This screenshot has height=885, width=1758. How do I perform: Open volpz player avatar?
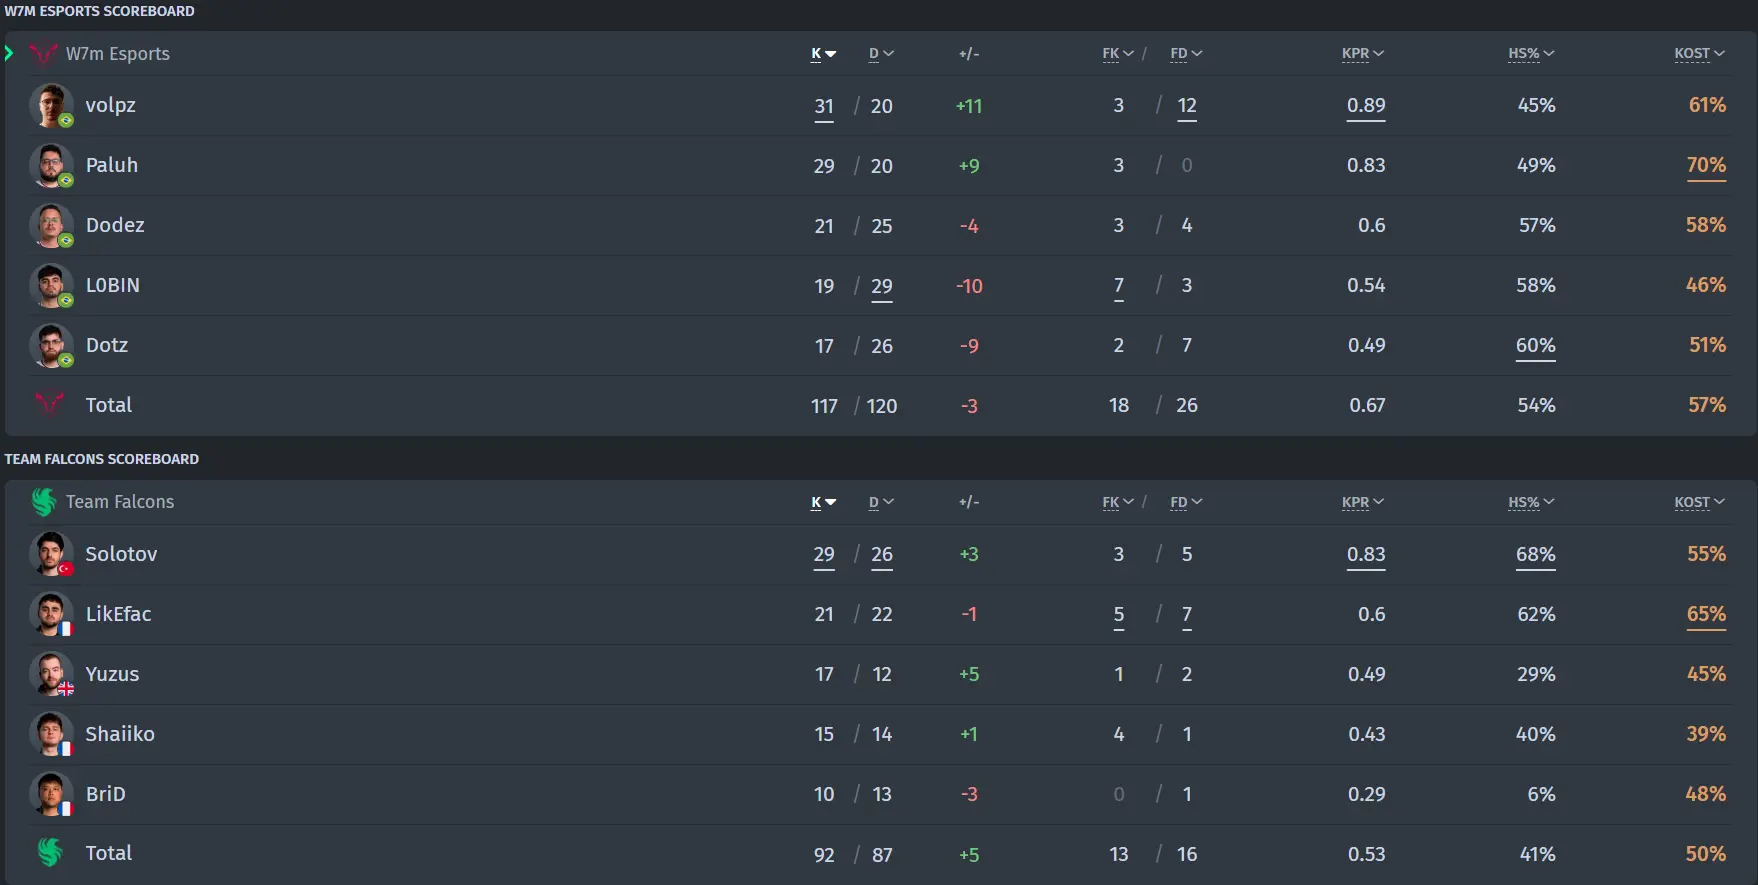51,105
